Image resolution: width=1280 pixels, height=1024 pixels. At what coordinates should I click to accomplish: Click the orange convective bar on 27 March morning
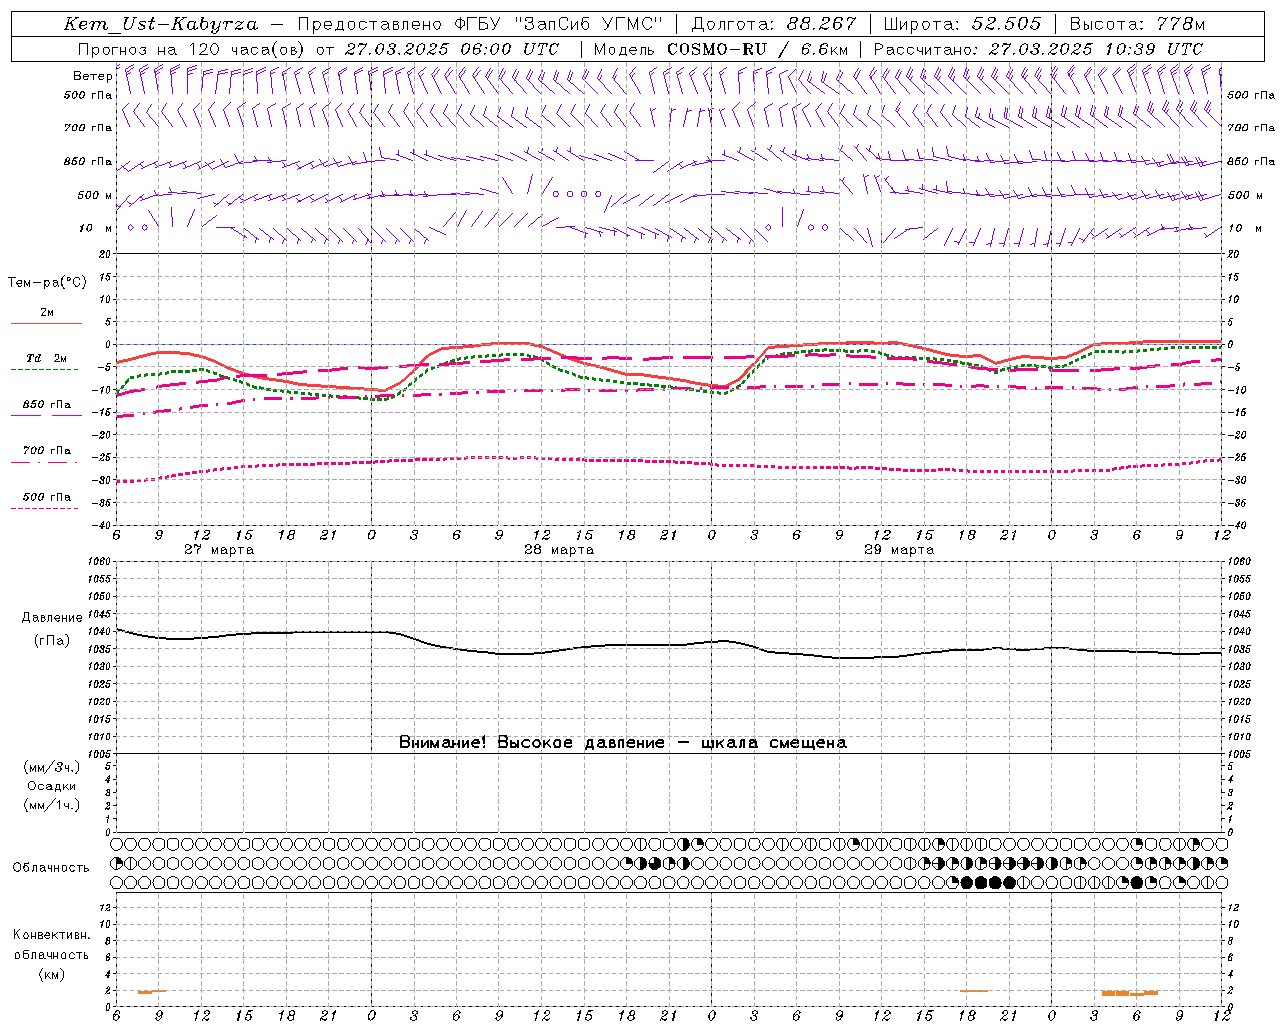pyautogui.click(x=152, y=991)
